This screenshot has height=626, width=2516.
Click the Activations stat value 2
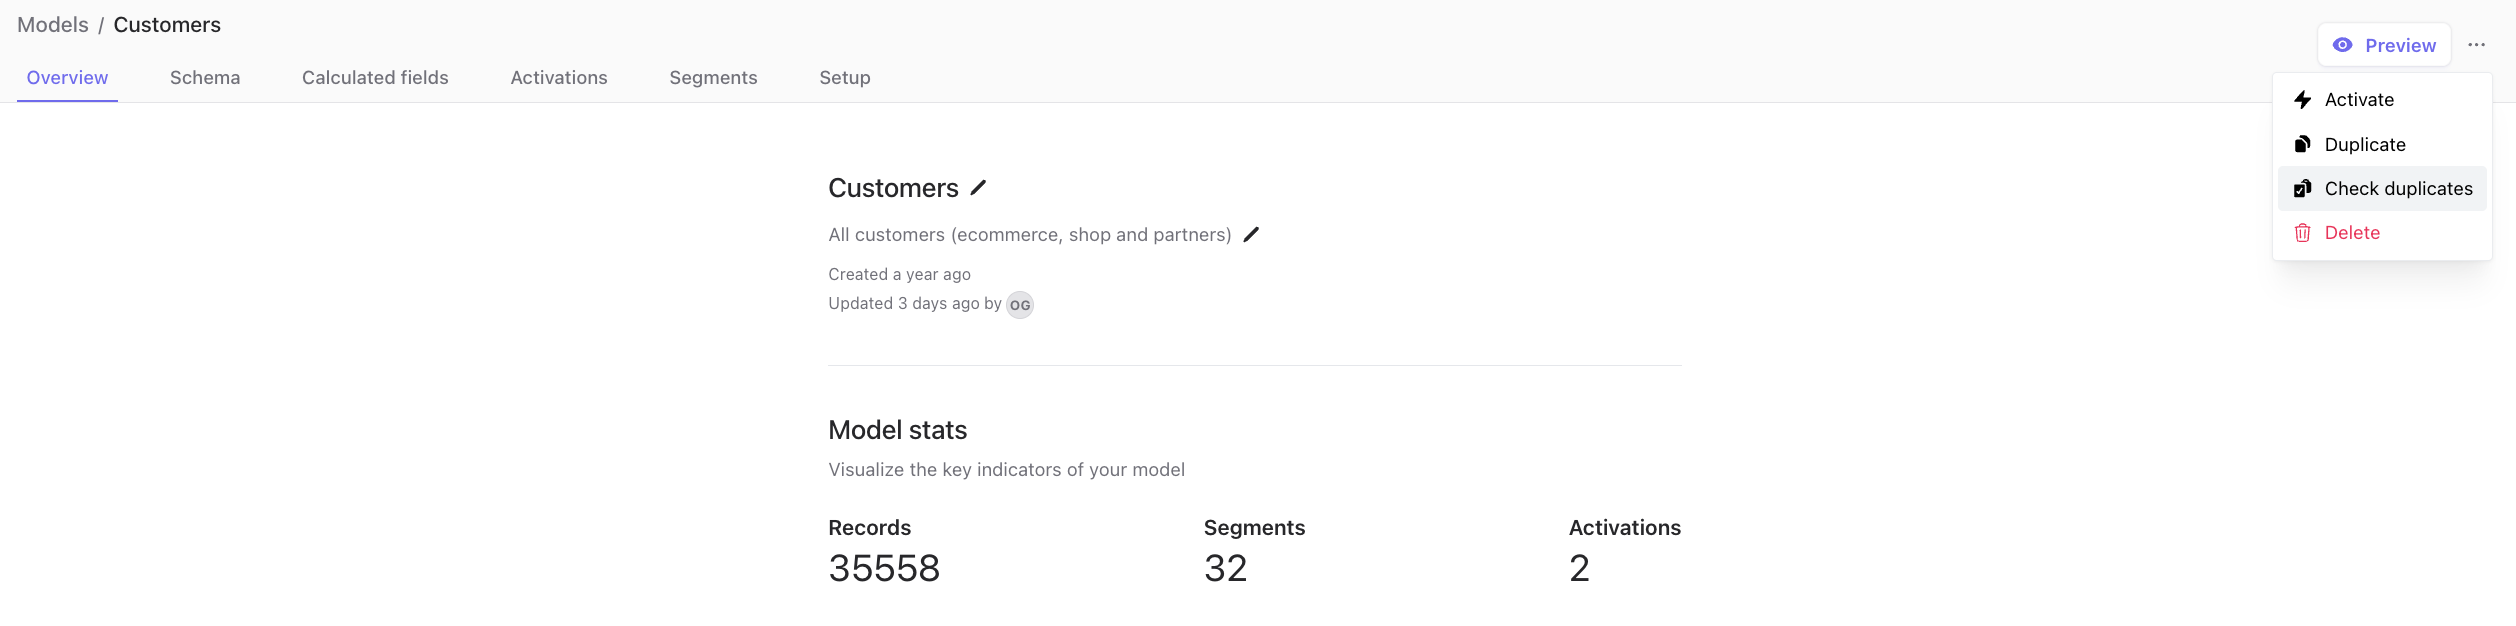pyautogui.click(x=1579, y=568)
